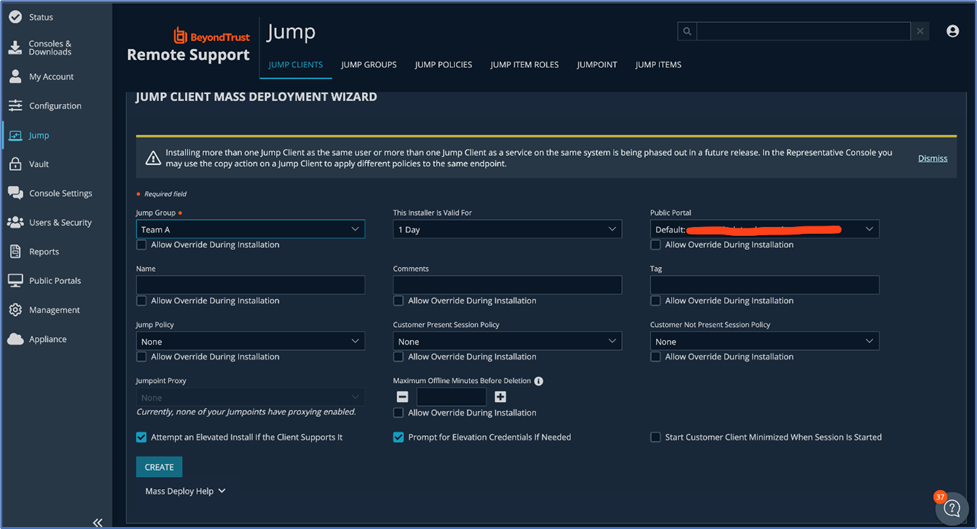Switch to Jump Policies tab

(443, 65)
